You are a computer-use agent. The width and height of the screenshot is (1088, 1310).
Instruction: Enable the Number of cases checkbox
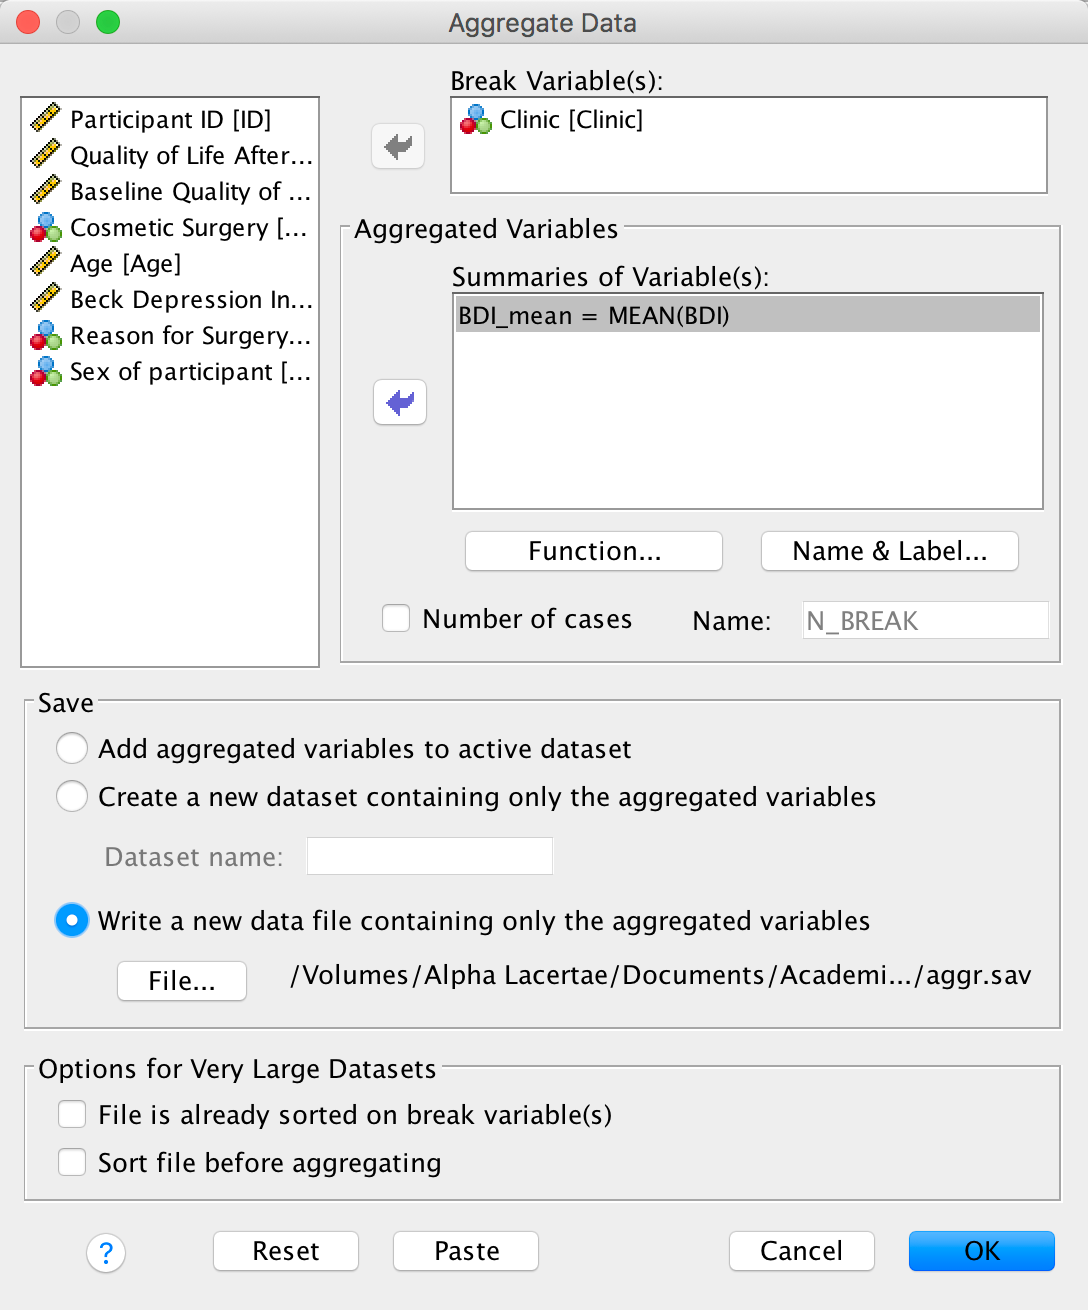click(396, 619)
